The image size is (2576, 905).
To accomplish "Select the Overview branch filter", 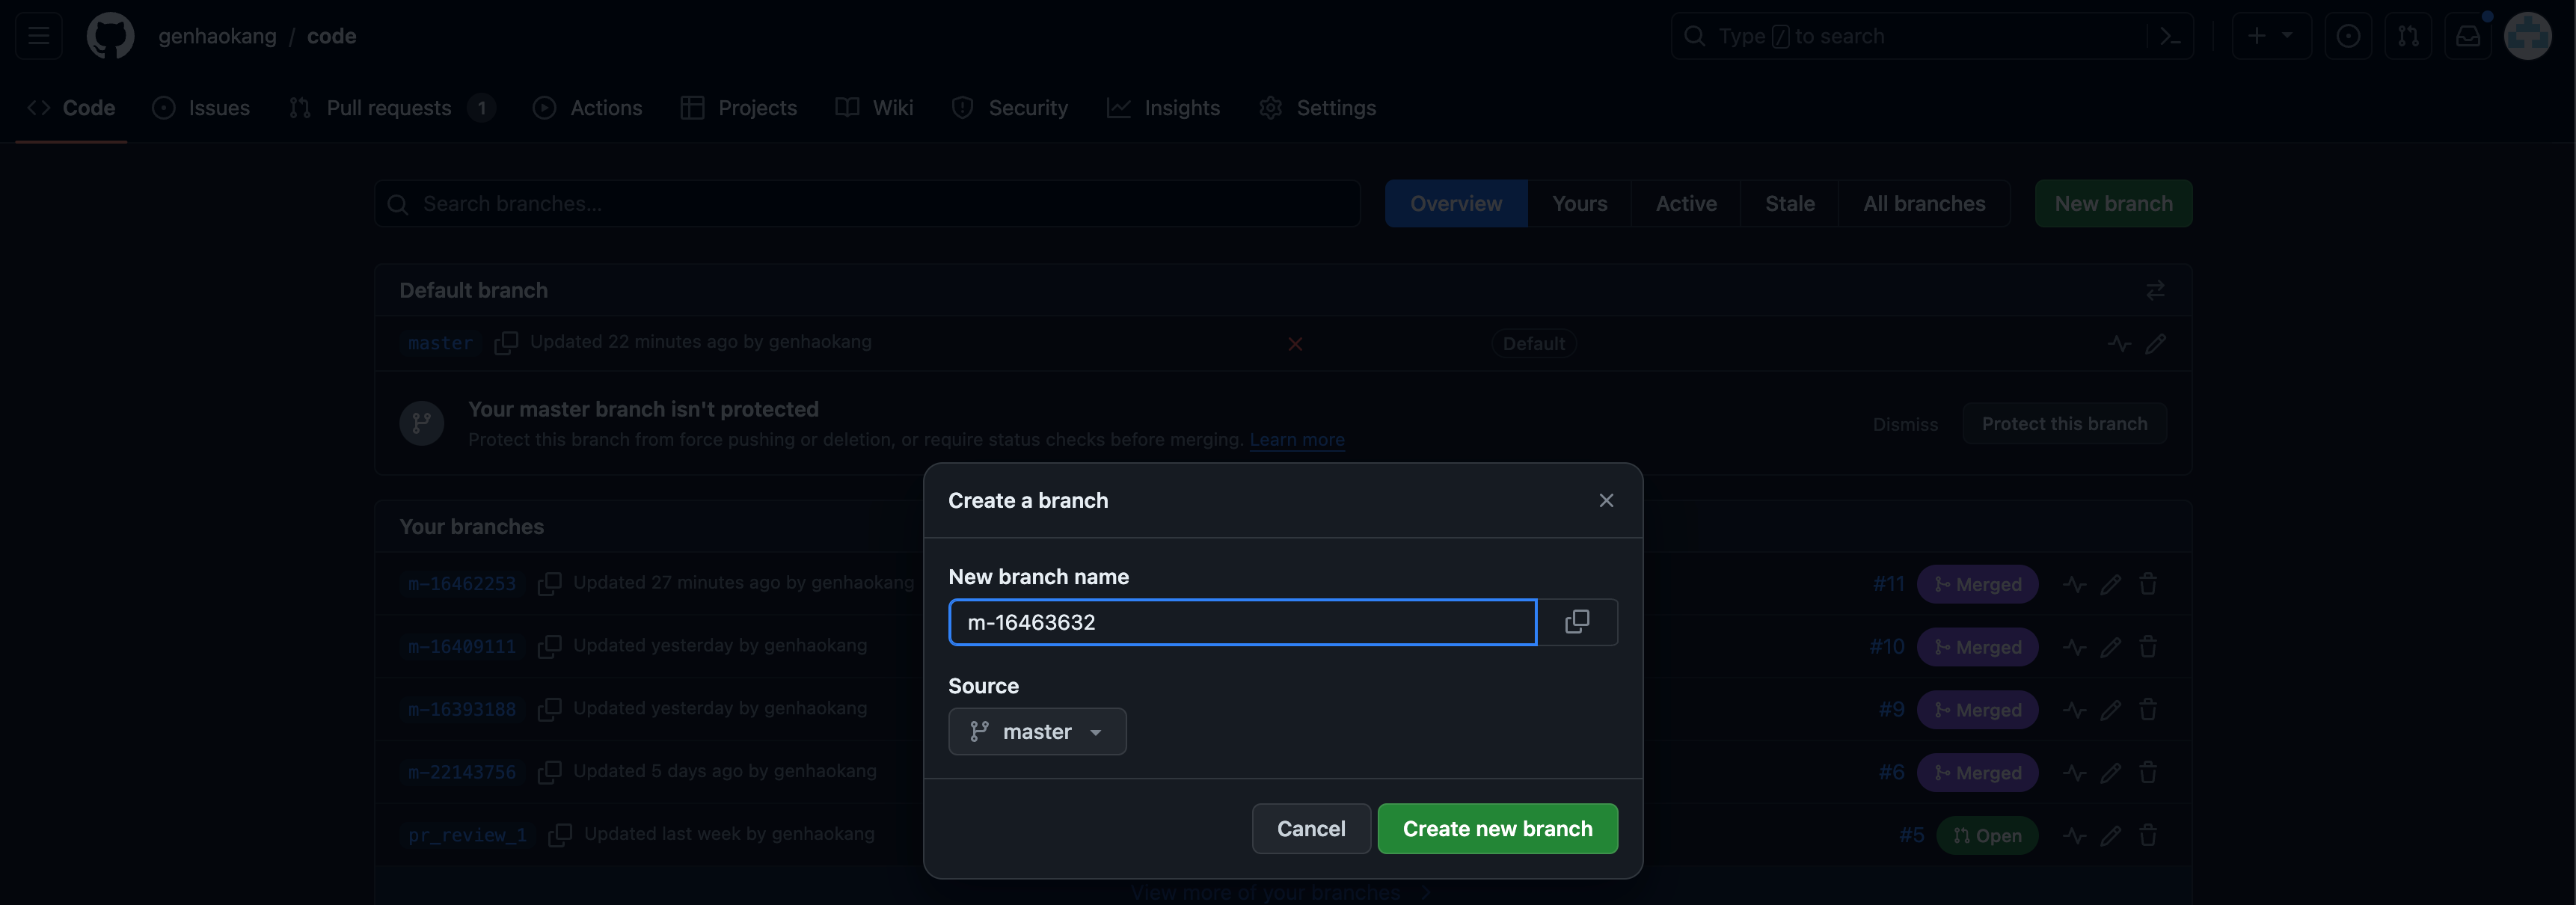I will coord(1456,204).
